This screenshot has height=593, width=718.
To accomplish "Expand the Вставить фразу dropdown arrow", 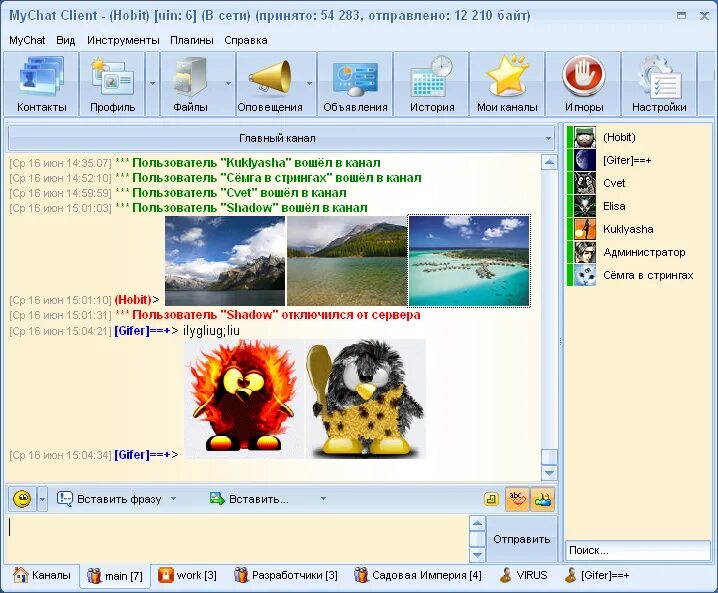I will point(174,499).
